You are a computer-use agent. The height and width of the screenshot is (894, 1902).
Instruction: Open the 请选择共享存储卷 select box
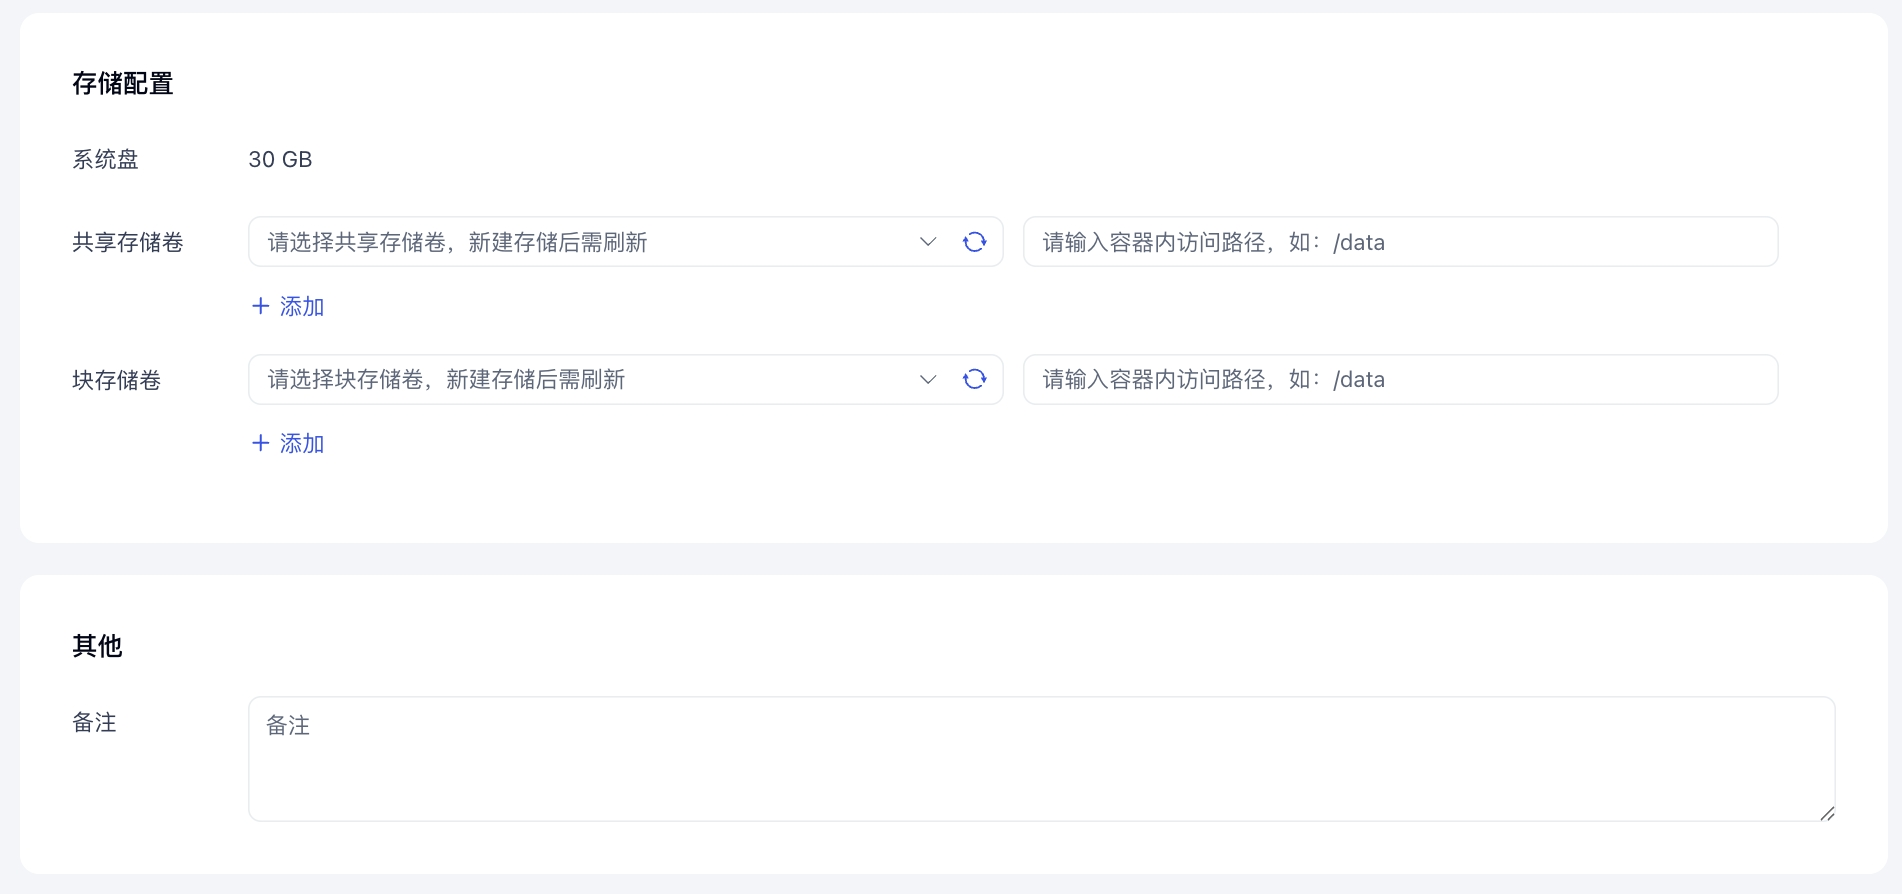point(580,242)
